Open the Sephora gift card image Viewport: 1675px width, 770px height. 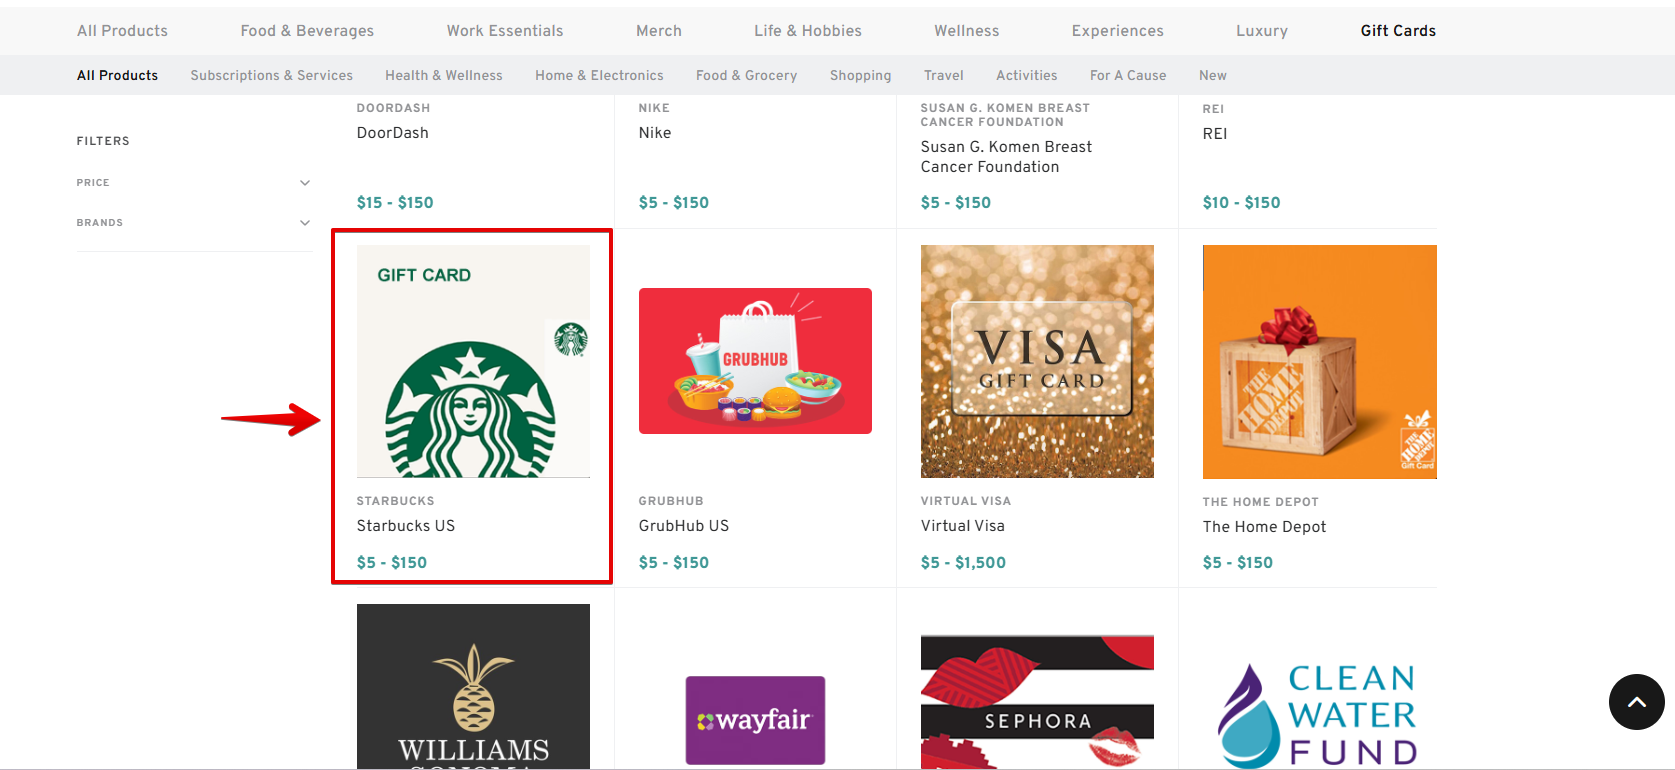[1037, 700]
